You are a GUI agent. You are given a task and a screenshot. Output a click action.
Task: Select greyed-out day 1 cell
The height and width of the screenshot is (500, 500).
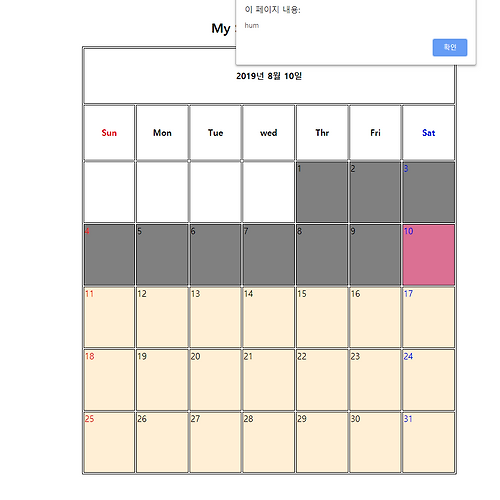coord(322,192)
